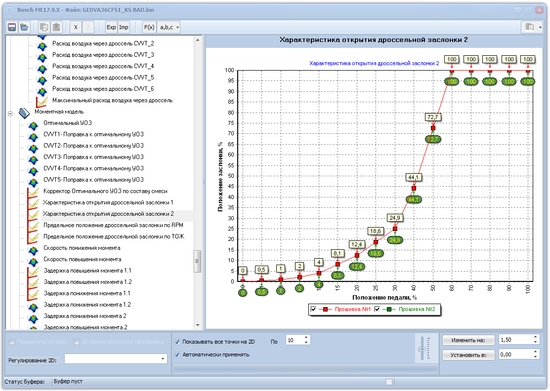Select 'Оптимальный УОЗ' in the tree

tap(67, 123)
